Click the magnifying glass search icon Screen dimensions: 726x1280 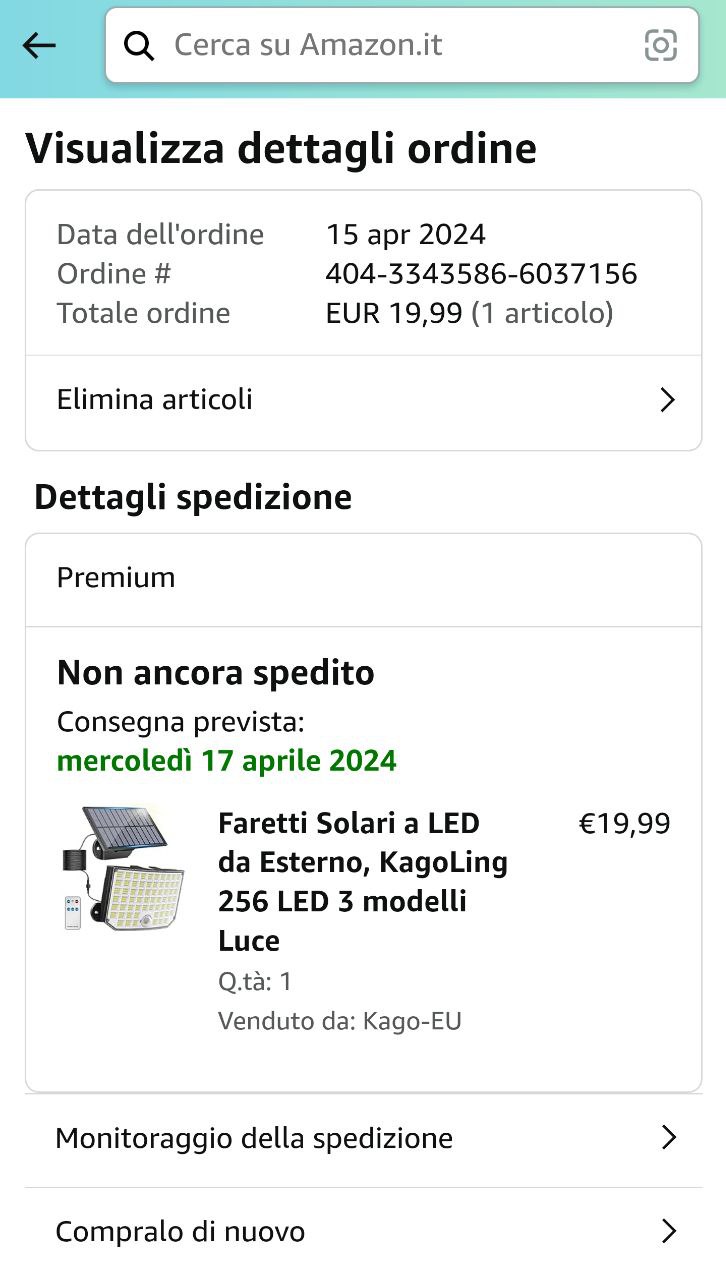point(139,45)
